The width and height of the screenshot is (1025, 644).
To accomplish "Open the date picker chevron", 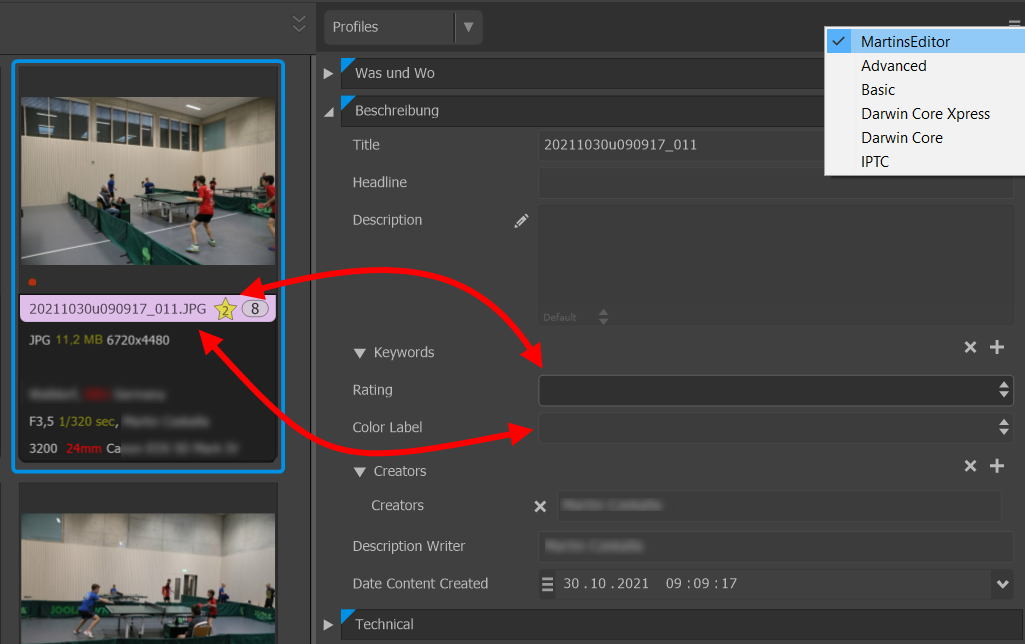I will (1002, 584).
